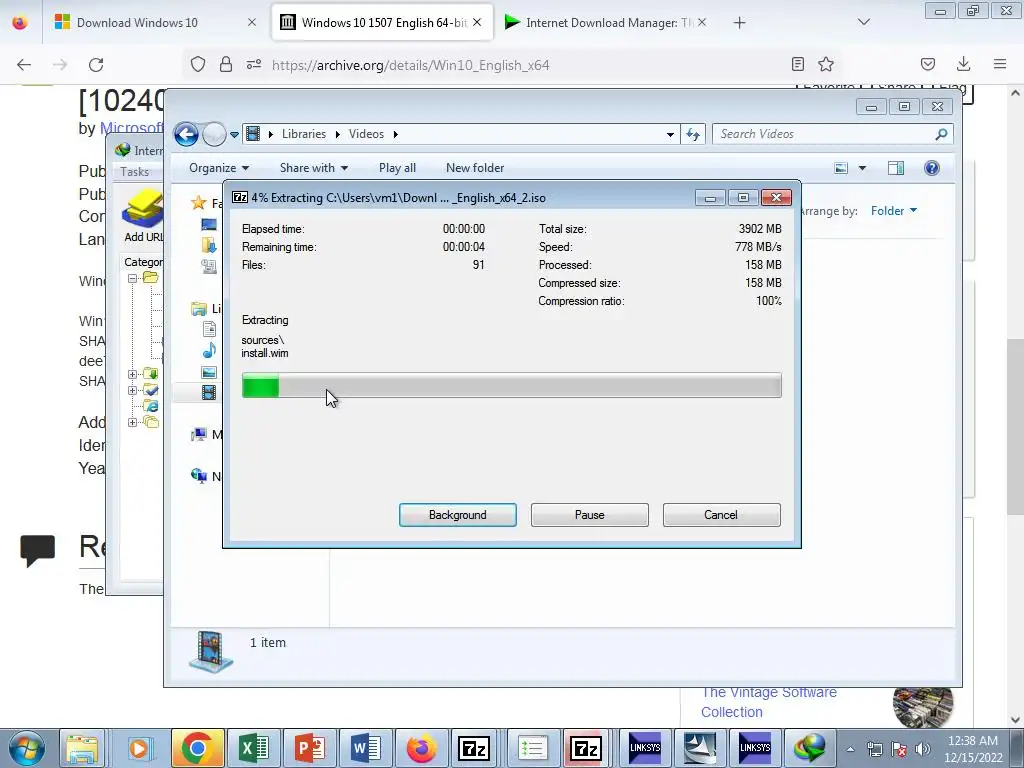
Task: Click Favorites star in Explorer sidebar
Action: (x=199, y=203)
